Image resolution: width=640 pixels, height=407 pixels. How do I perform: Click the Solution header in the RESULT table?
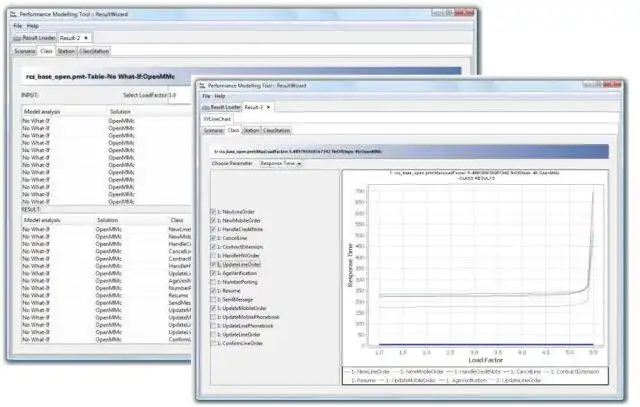coord(107,220)
